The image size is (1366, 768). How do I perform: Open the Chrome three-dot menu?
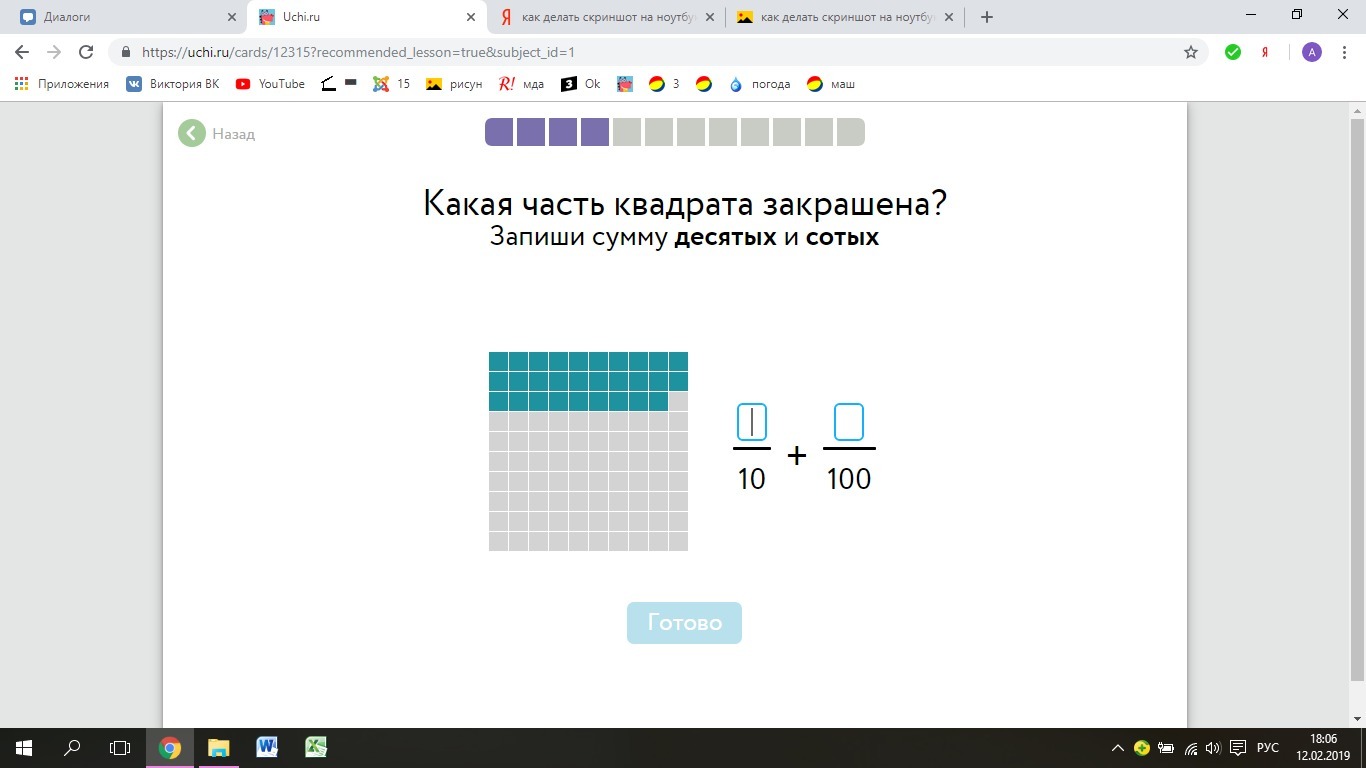(x=1344, y=52)
